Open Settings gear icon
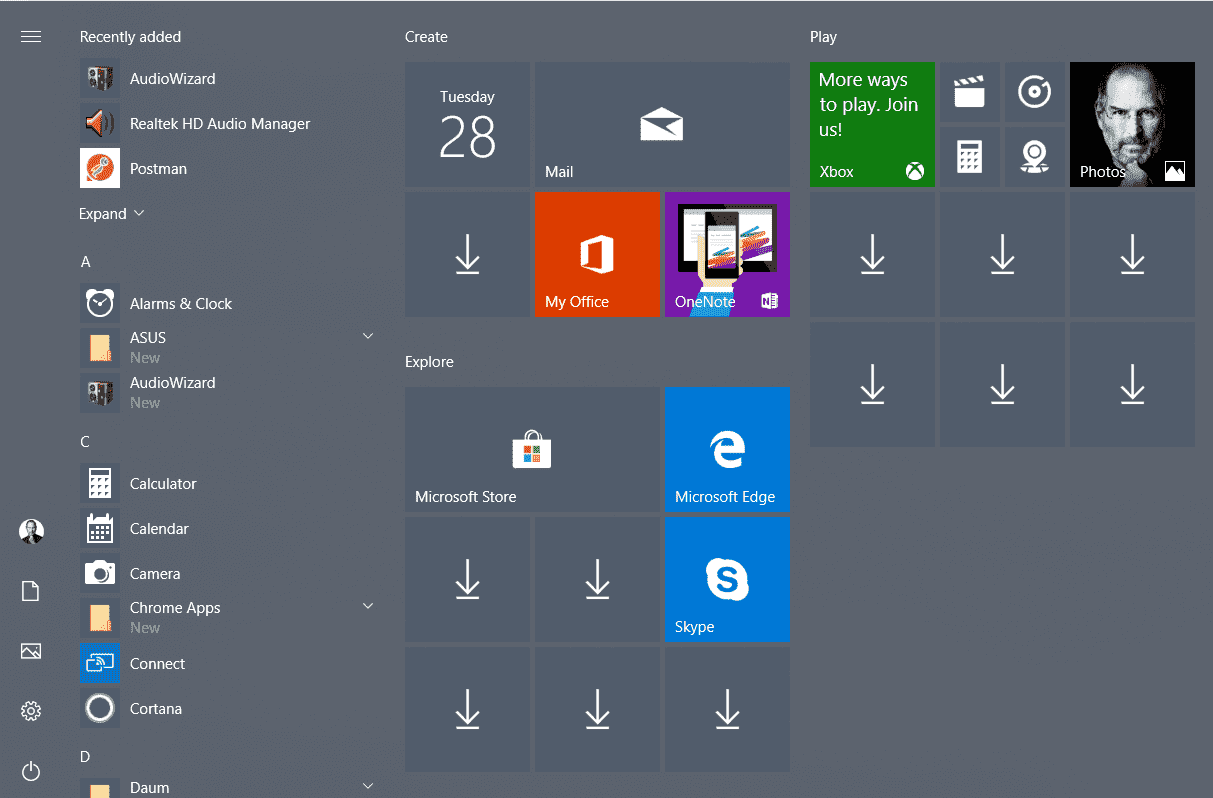Viewport: 1213px width, 798px height. coord(31,711)
